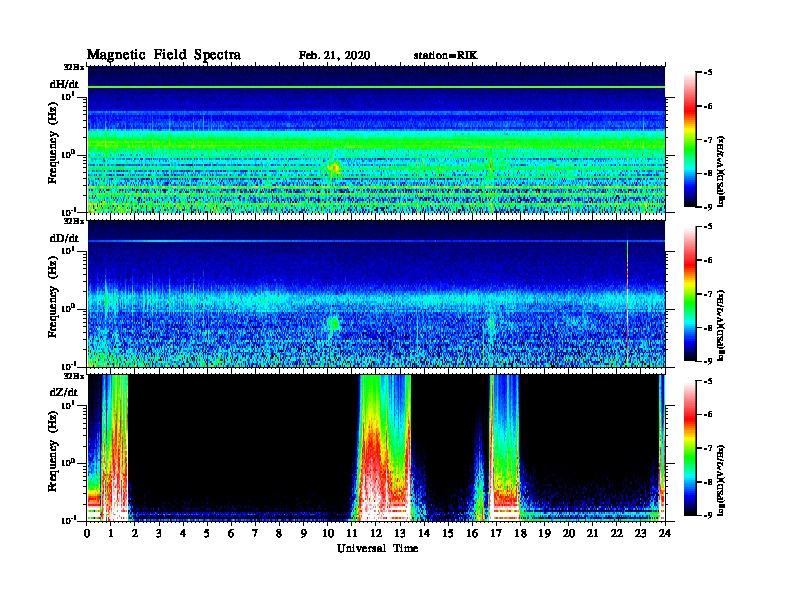Click the vertical spike near 22.5 UT in dD/dt
This screenshot has width=792, height=612.
point(627,301)
